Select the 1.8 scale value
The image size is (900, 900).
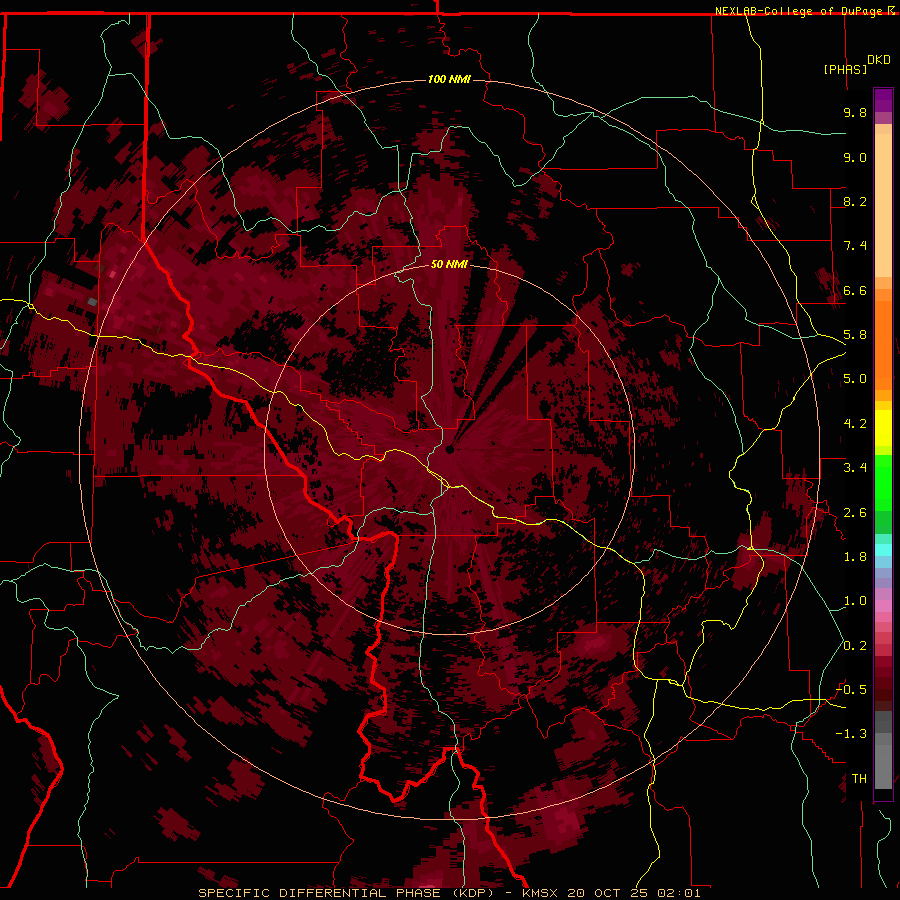click(855, 557)
